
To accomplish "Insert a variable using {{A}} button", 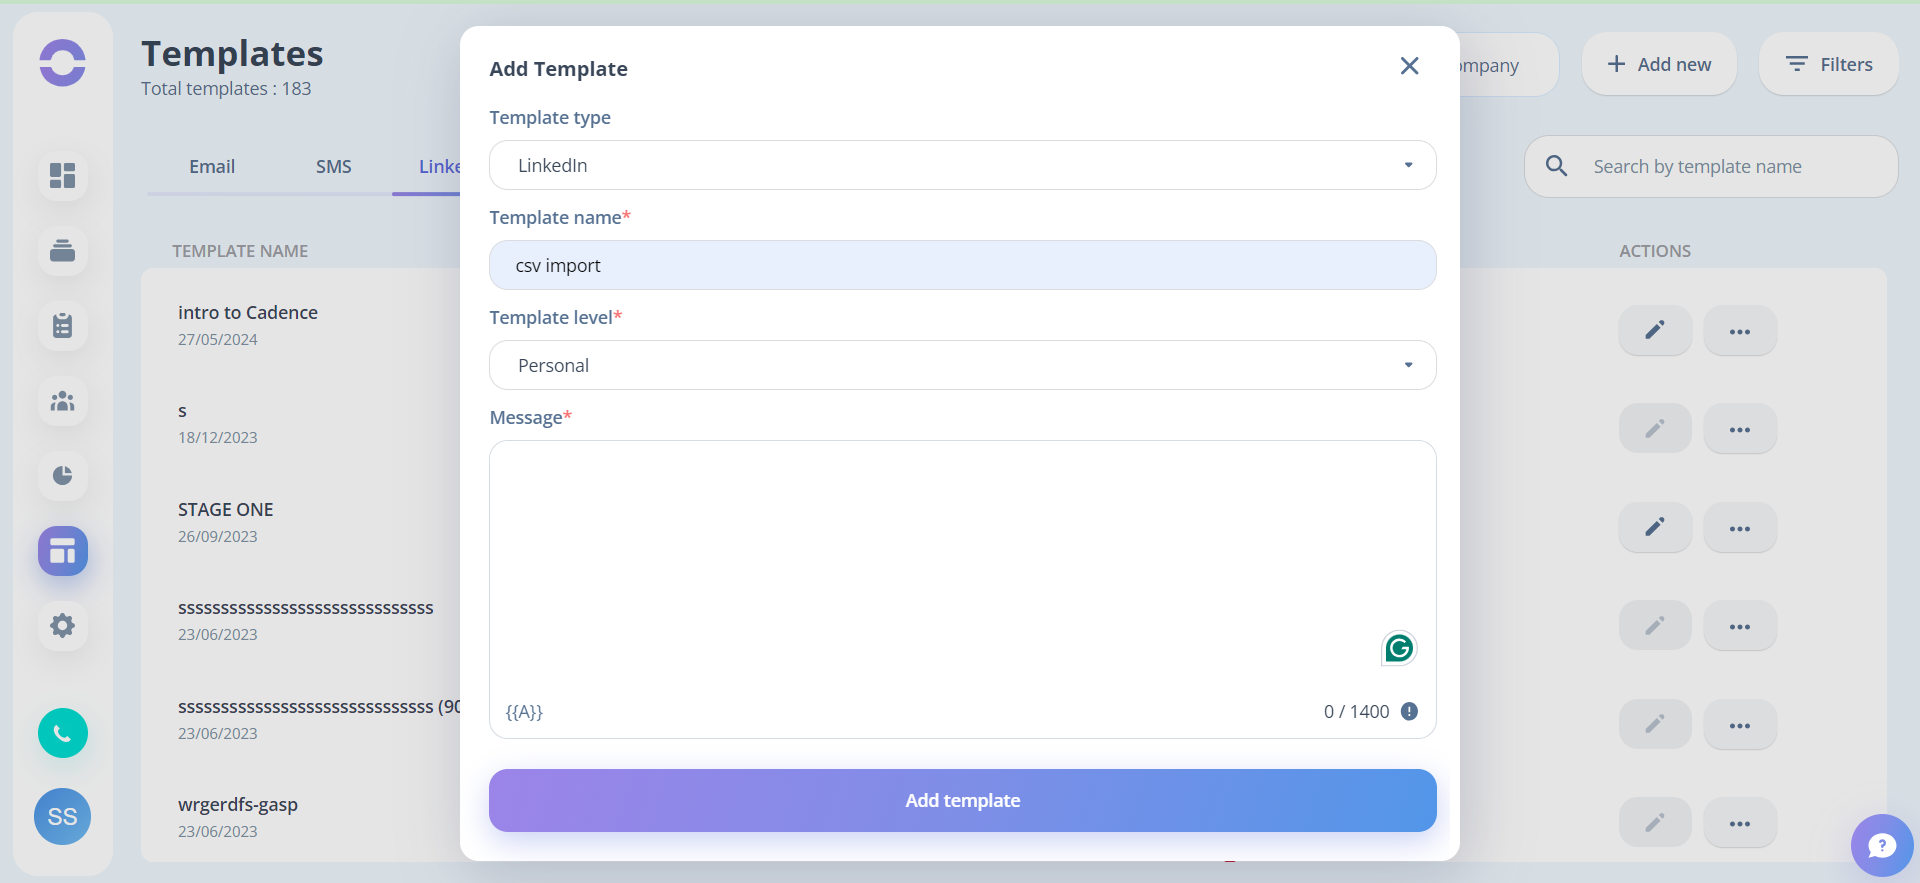I will [x=524, y=712].
